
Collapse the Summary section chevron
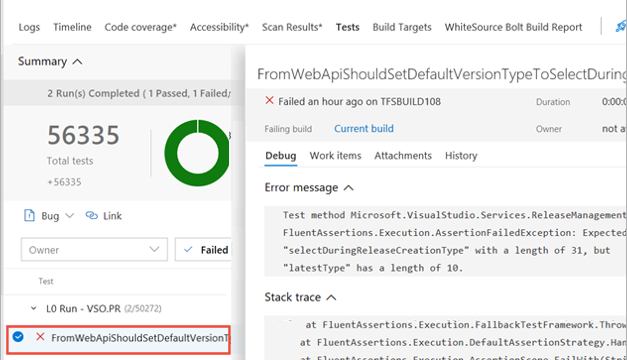(x=78, y=62)
